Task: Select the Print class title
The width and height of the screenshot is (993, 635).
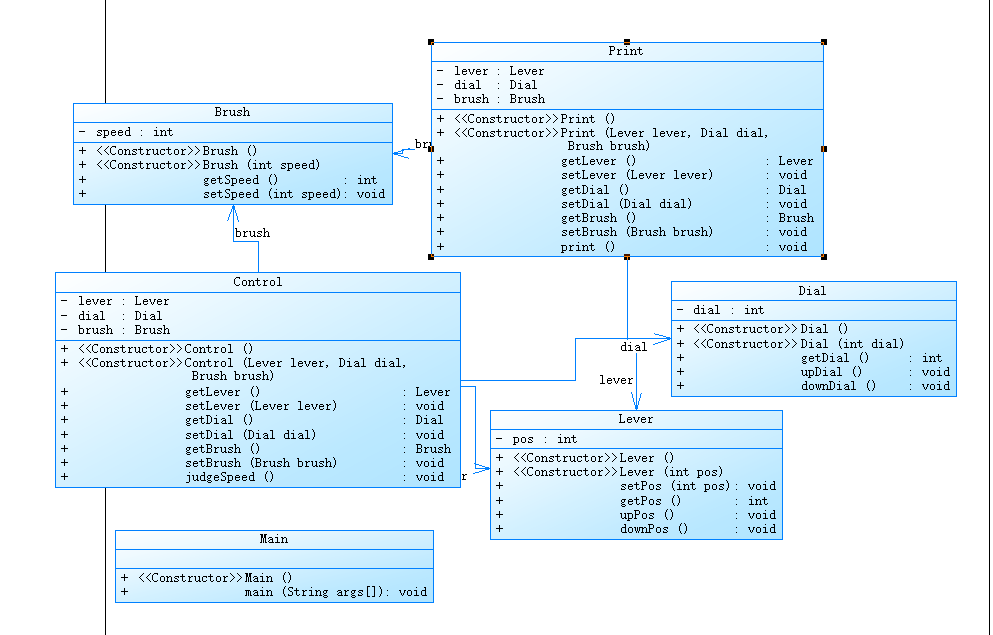Action: point(626,51)
